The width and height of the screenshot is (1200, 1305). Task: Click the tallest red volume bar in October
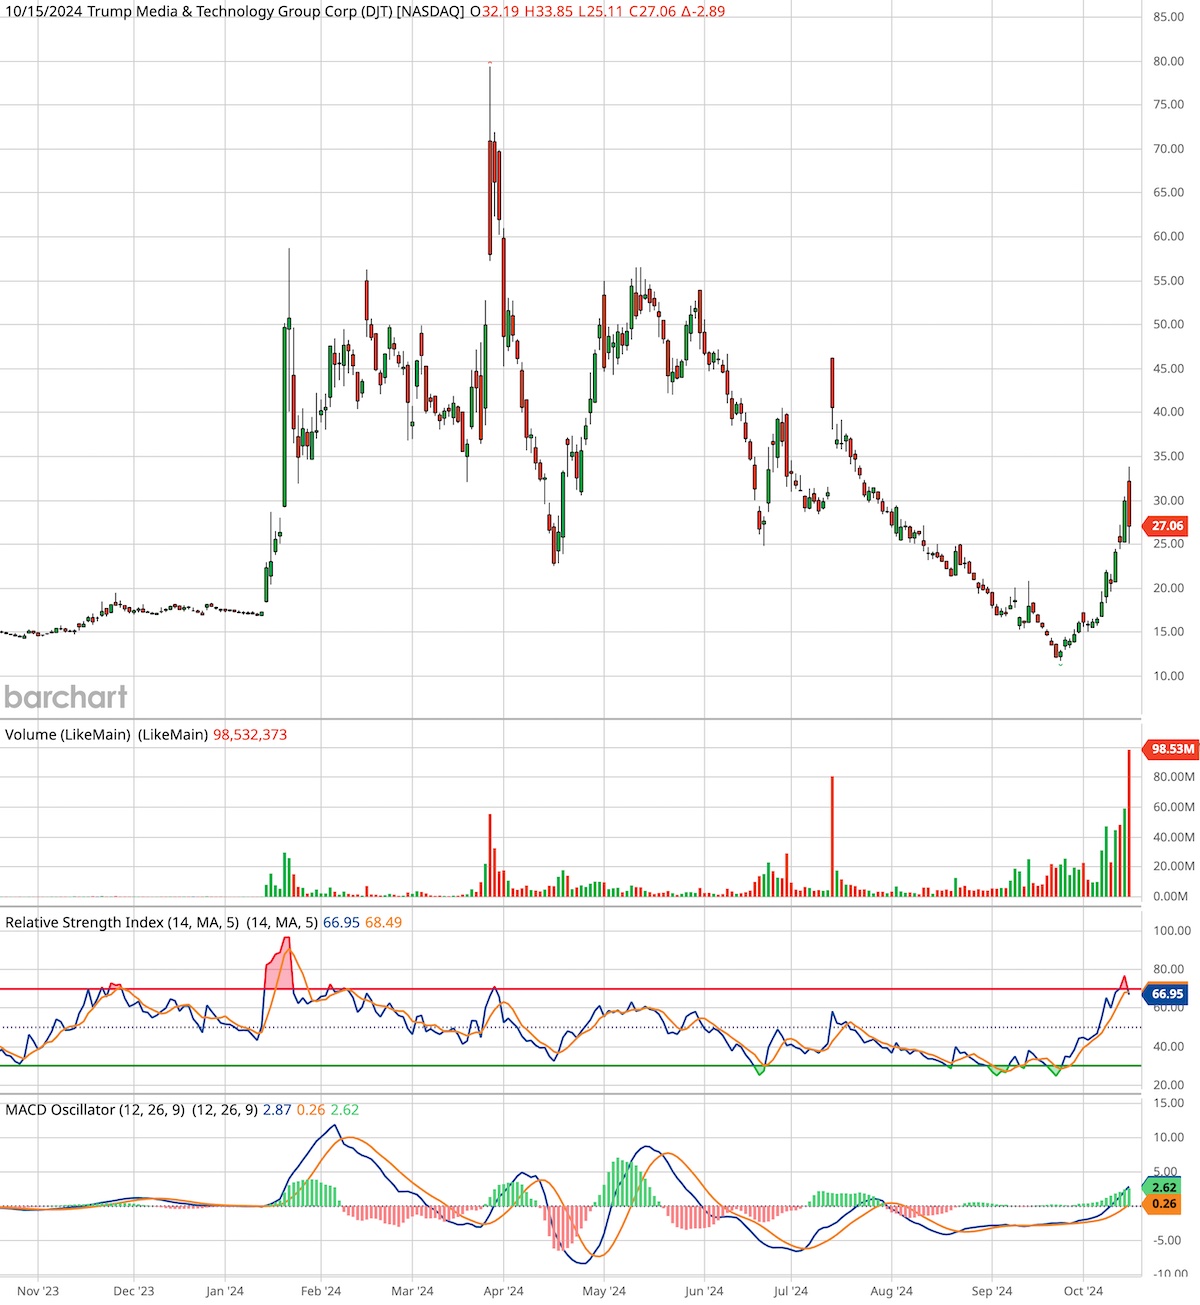[1129, 823]
